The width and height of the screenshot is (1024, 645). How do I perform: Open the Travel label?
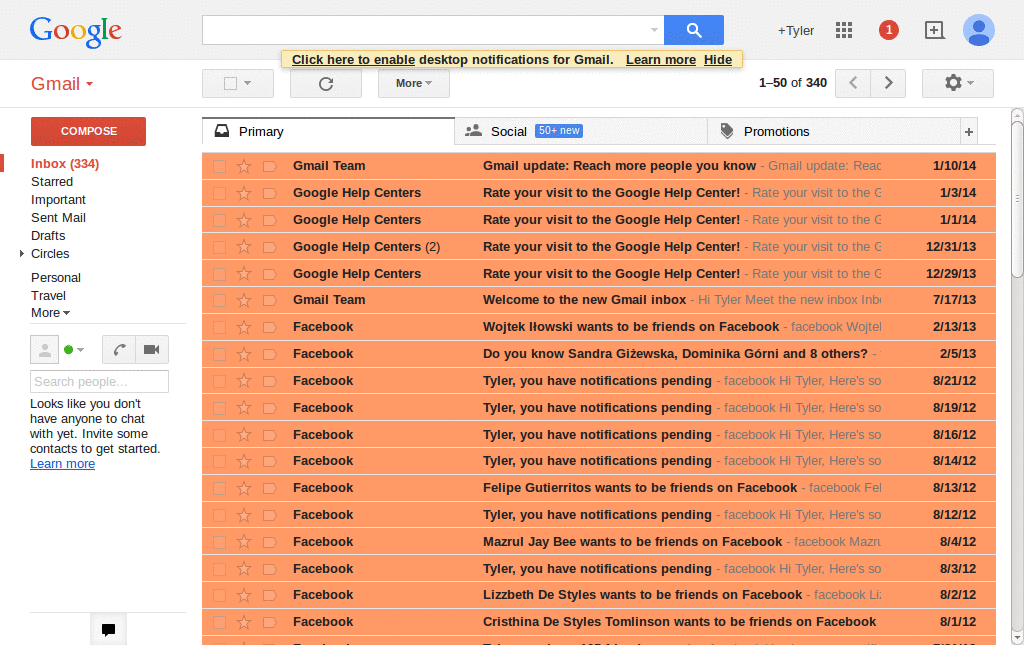click(48, 296)
